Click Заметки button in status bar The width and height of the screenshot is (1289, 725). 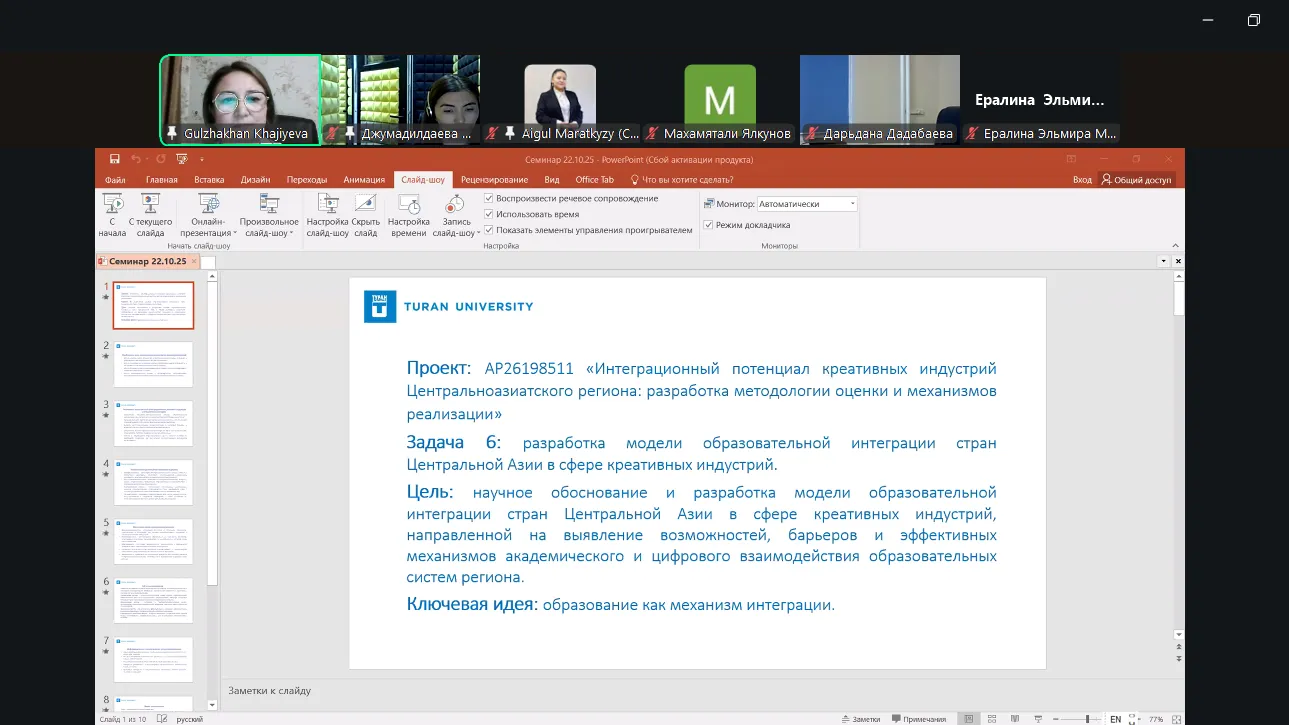click(x=861, y=719)
